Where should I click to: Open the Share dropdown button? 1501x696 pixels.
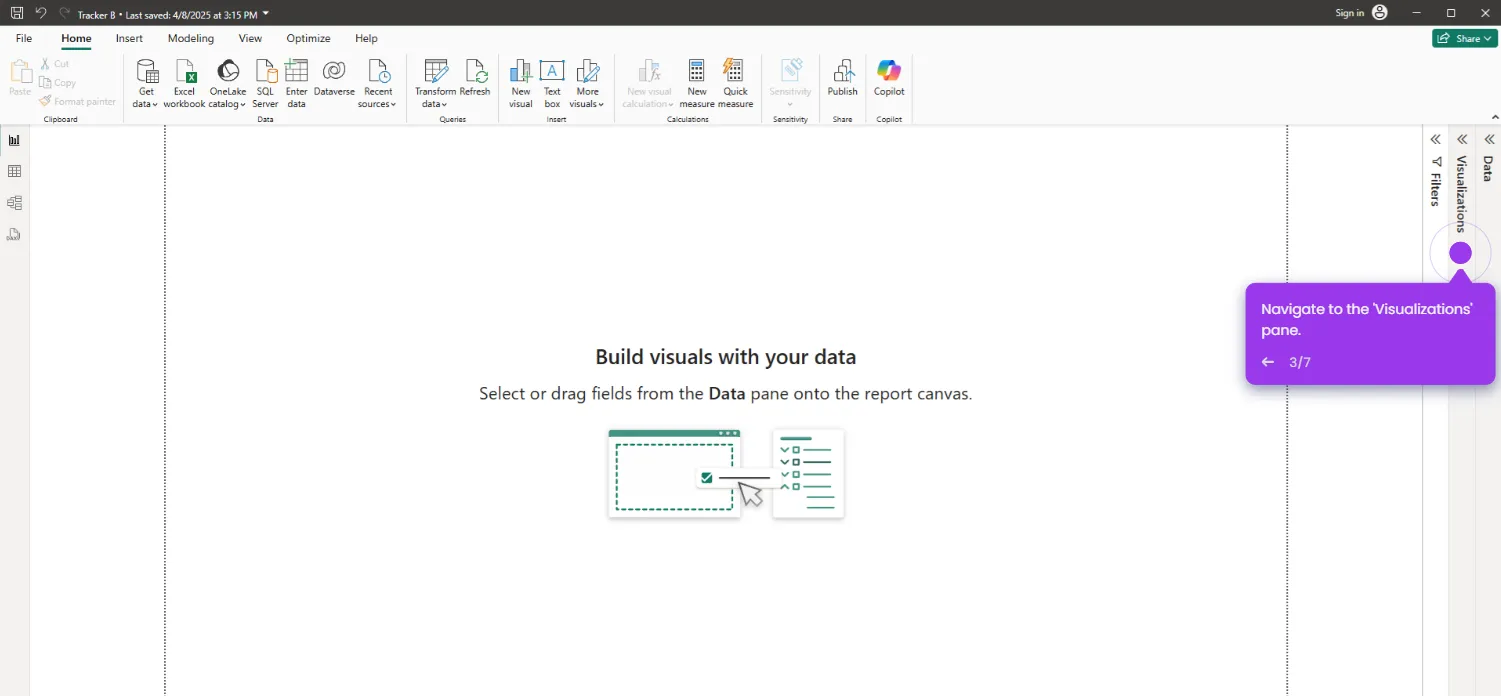pyautogui.click(x=1465, y=38)
